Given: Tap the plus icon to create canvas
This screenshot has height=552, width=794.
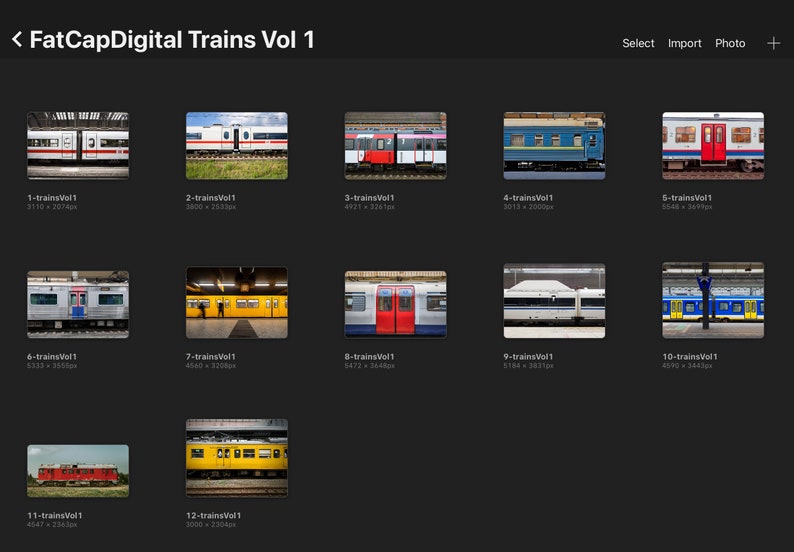Looking at the screenshot, I should pyautogui.click(x=773, y=44).
